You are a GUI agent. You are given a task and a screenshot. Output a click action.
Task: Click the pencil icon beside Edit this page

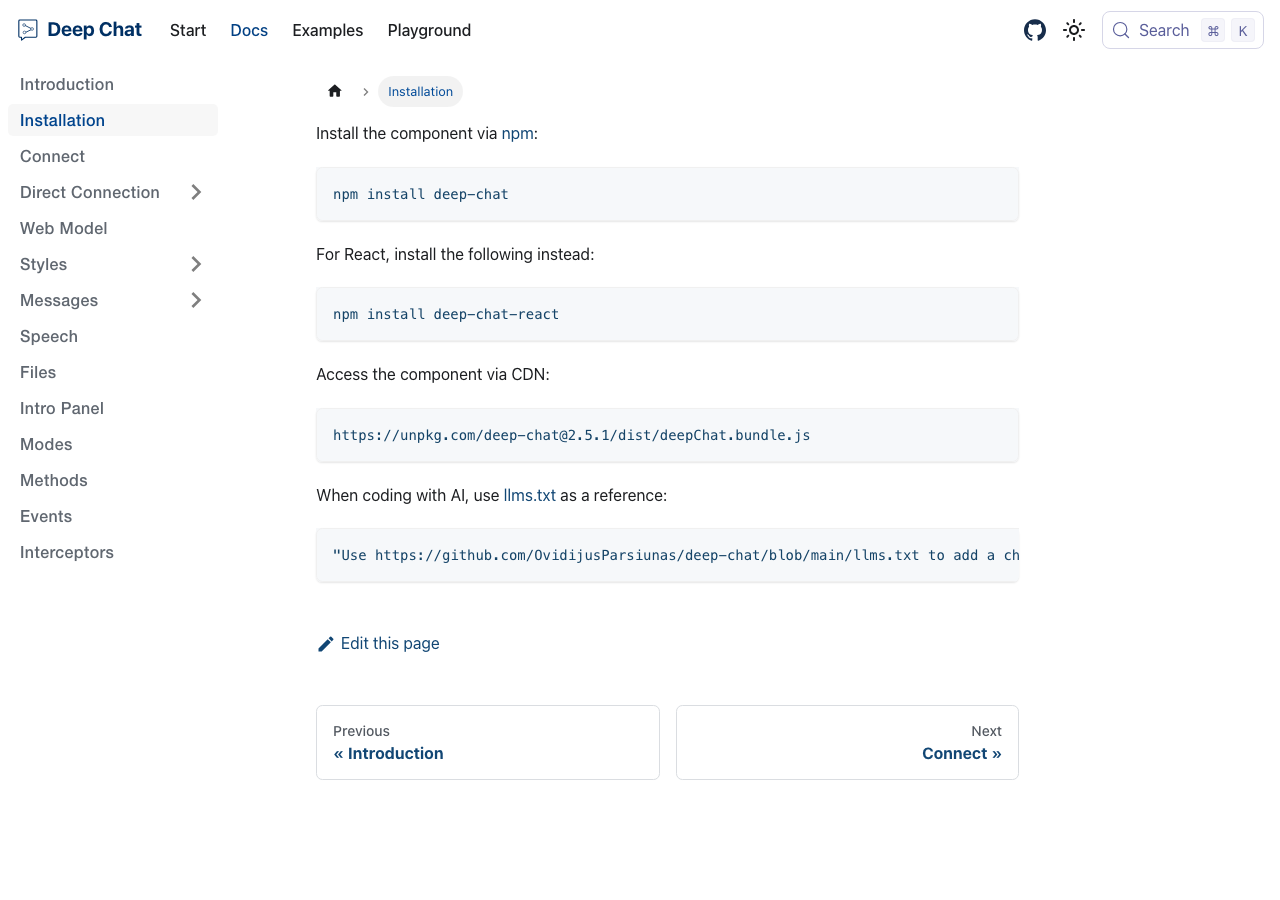tap(325, 644)
